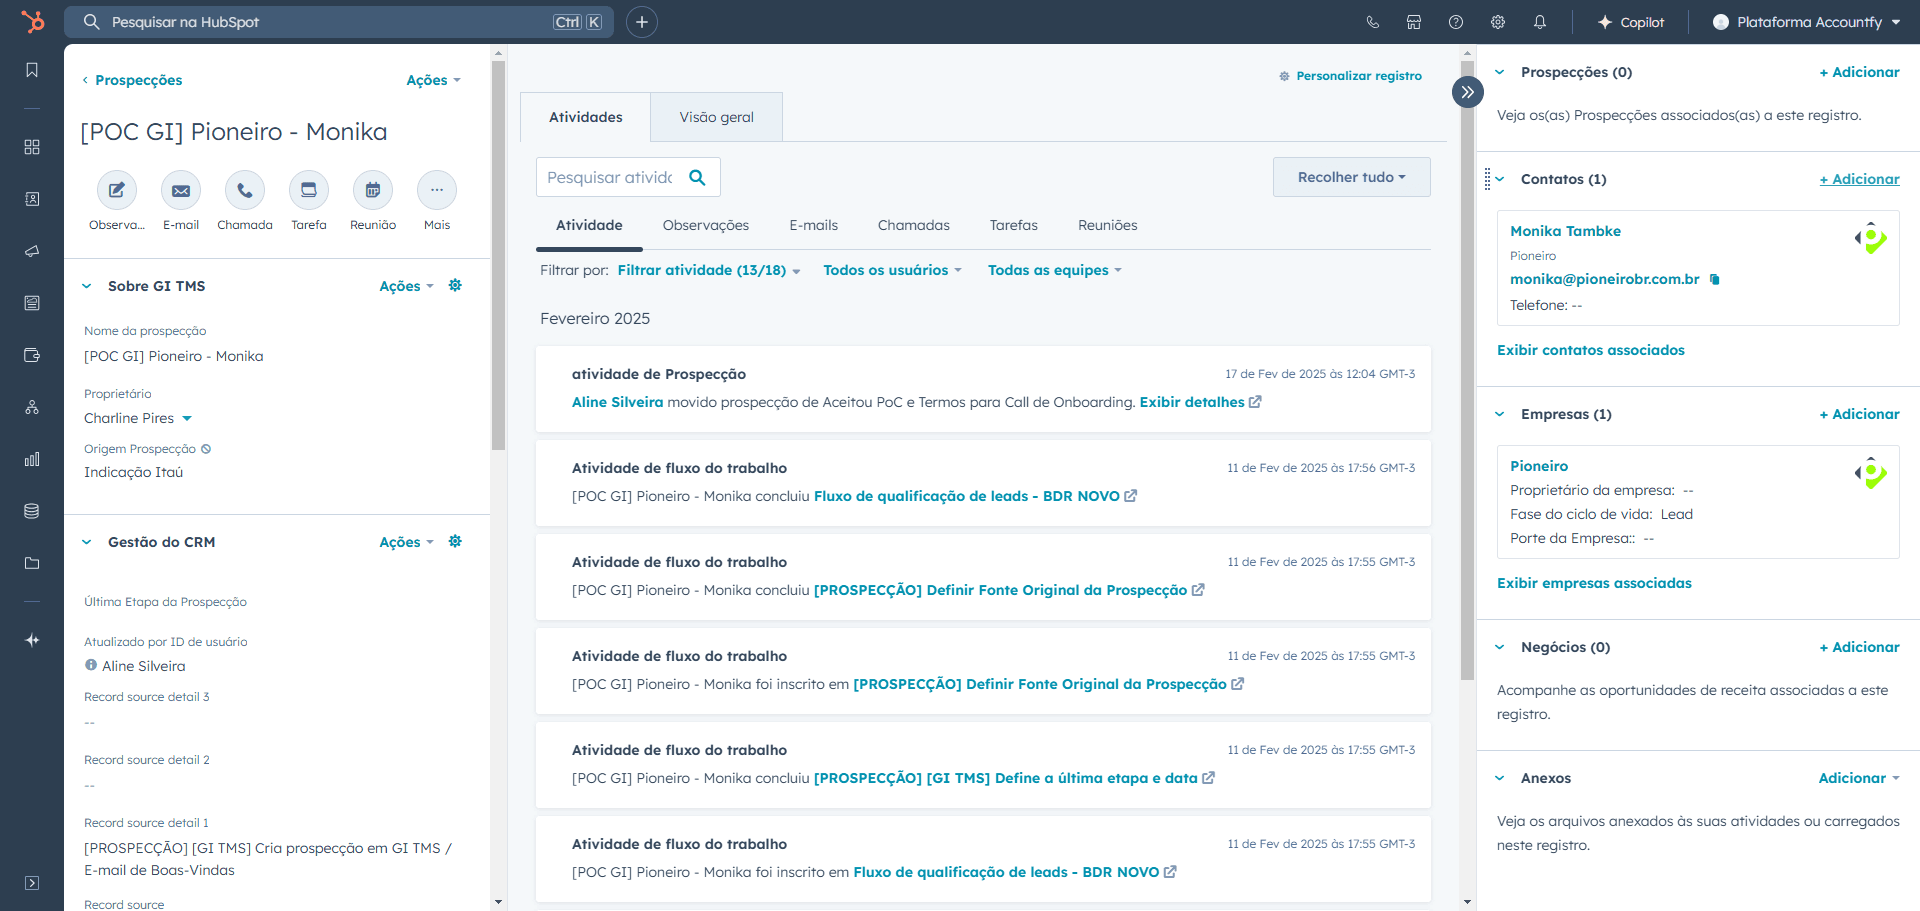Screen dimensions: 1920x911
Task: Open the Data management icon in sidebar
Action: click(x=32, y=511)
